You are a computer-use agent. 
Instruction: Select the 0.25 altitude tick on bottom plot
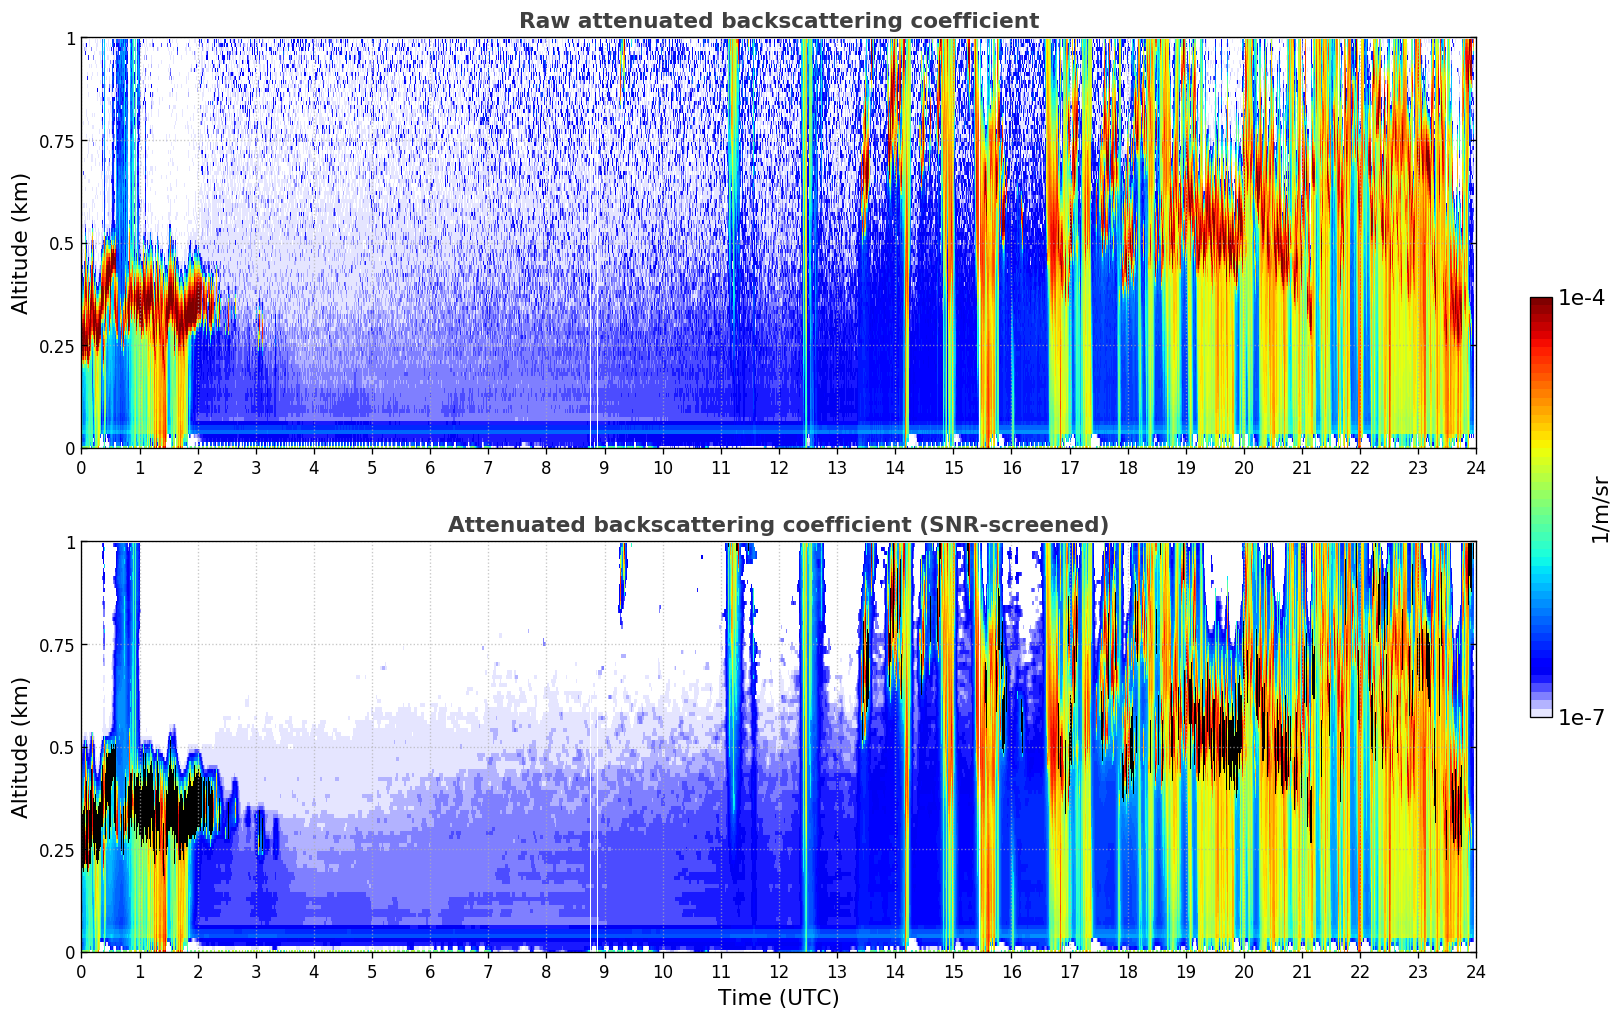(56, 850)
